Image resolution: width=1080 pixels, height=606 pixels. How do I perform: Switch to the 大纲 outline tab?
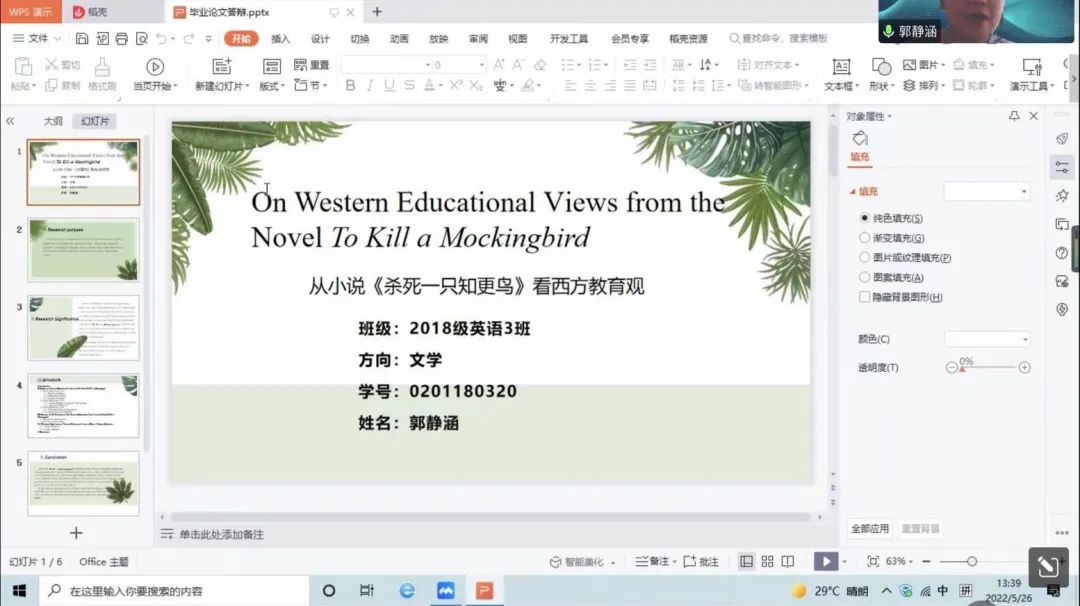pos(52,121)
